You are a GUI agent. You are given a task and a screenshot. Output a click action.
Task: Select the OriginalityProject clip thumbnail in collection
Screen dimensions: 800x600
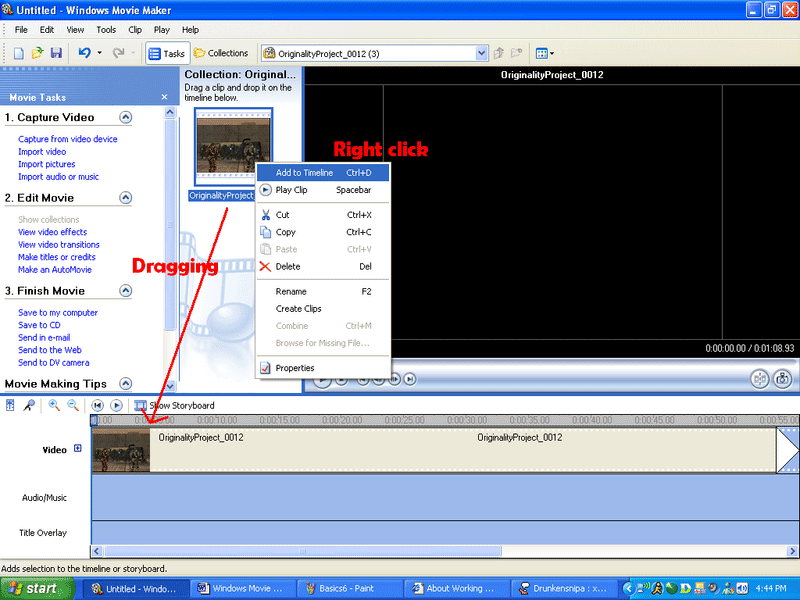(233, 146)
